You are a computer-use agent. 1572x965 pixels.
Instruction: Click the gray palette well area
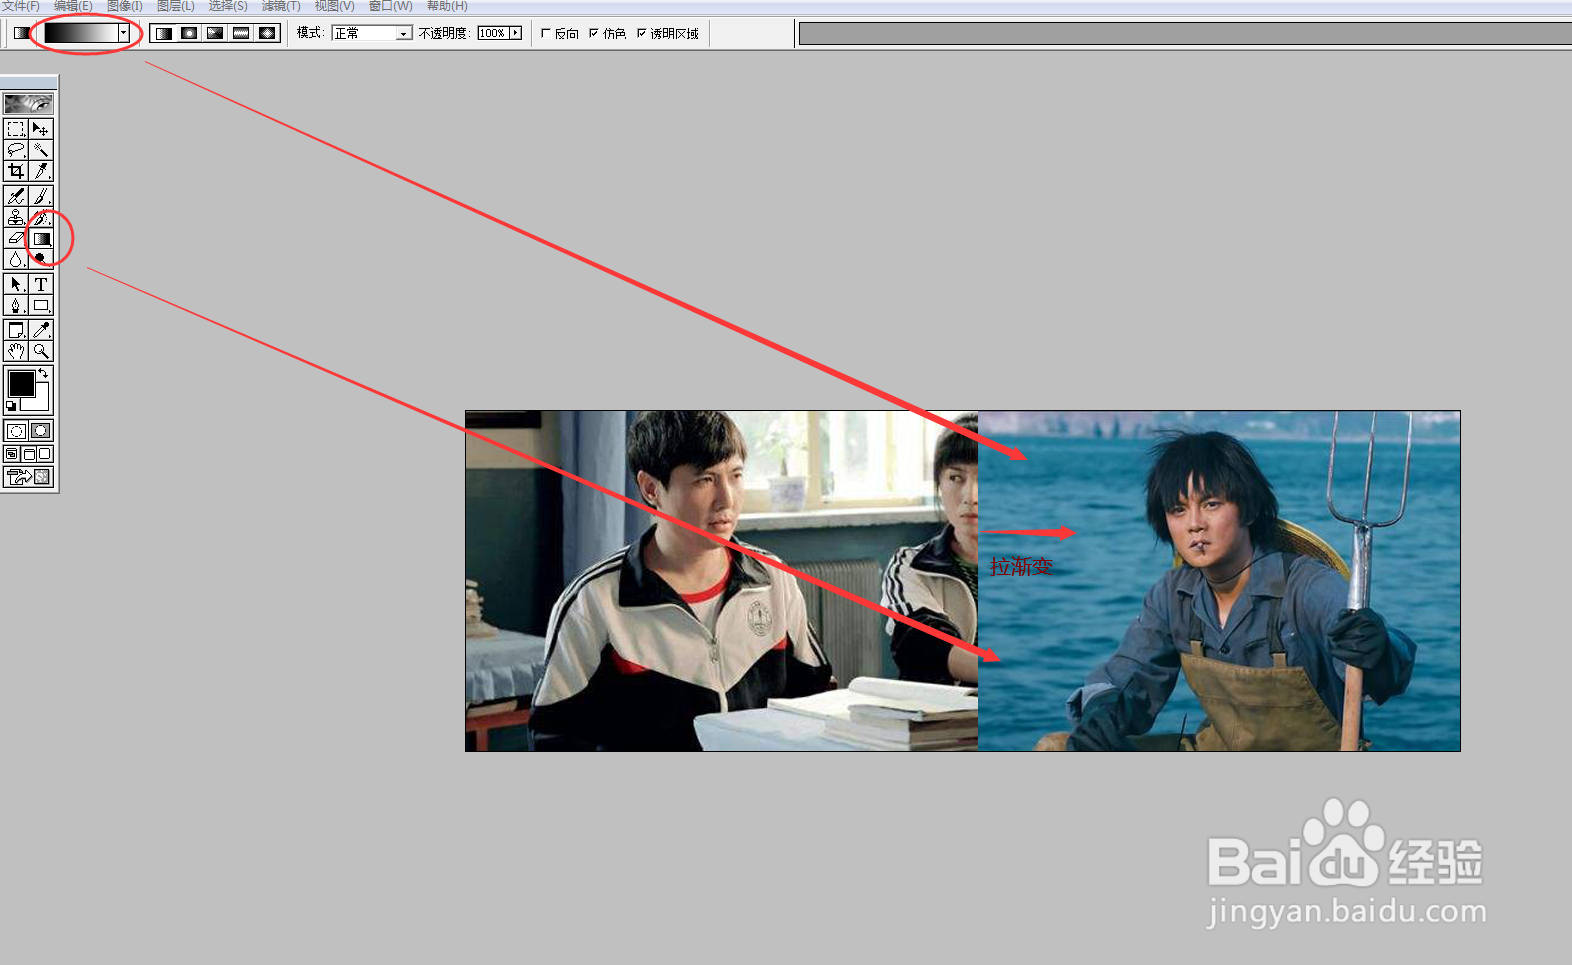click(1185, 33)
